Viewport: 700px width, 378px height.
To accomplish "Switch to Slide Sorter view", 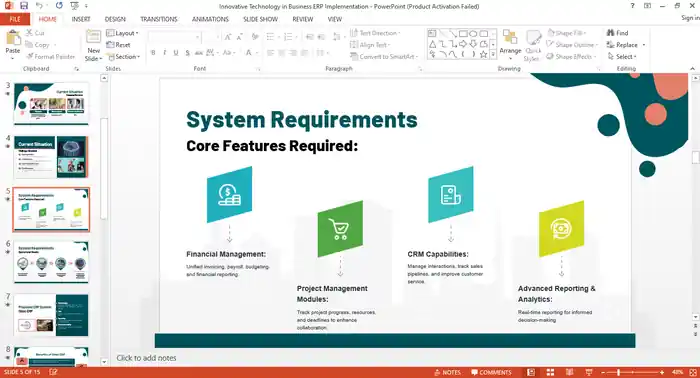I will point(550,372).
